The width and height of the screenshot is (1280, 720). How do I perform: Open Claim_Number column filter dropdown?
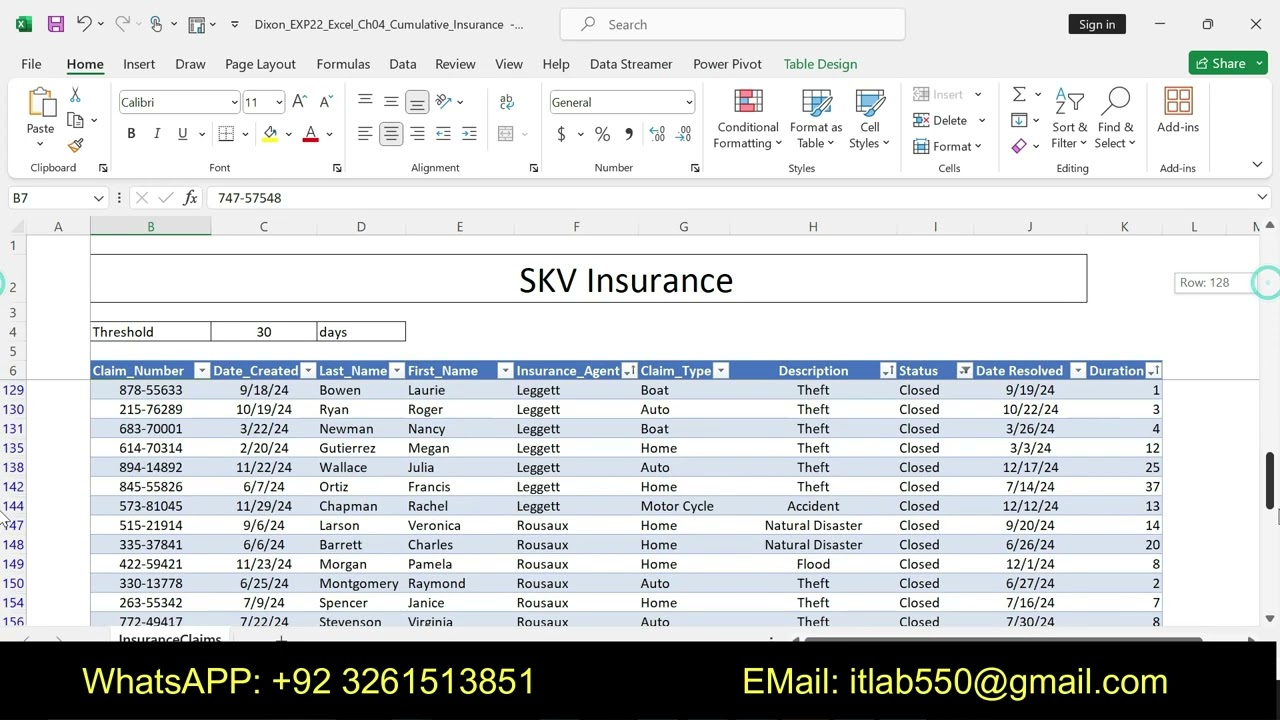click(x=201, y=371)
